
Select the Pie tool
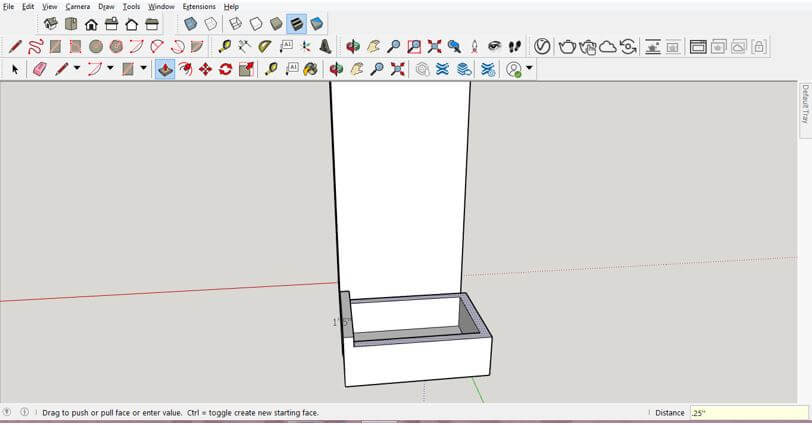[x=197, y=47]
